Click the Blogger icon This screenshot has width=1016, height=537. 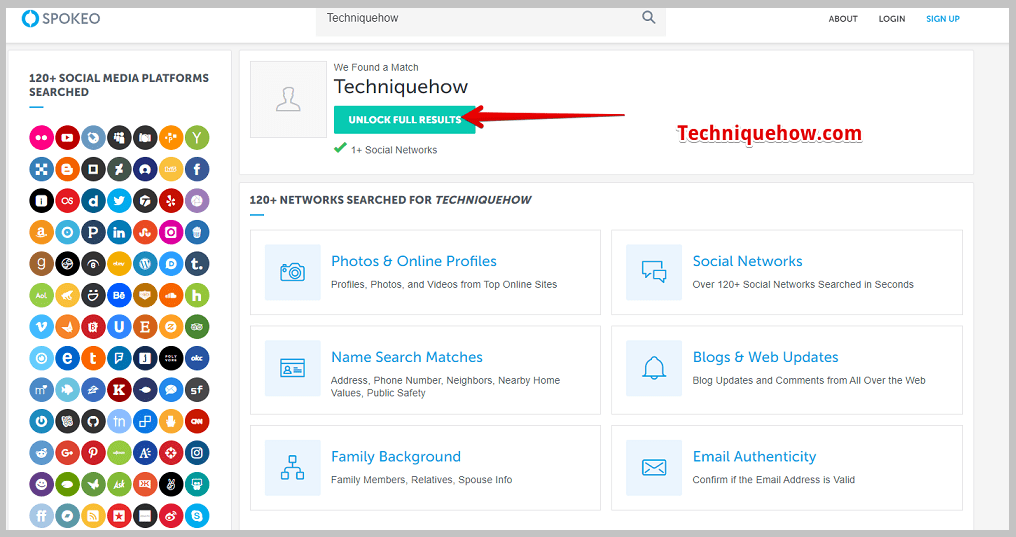(x=67, y=169)
